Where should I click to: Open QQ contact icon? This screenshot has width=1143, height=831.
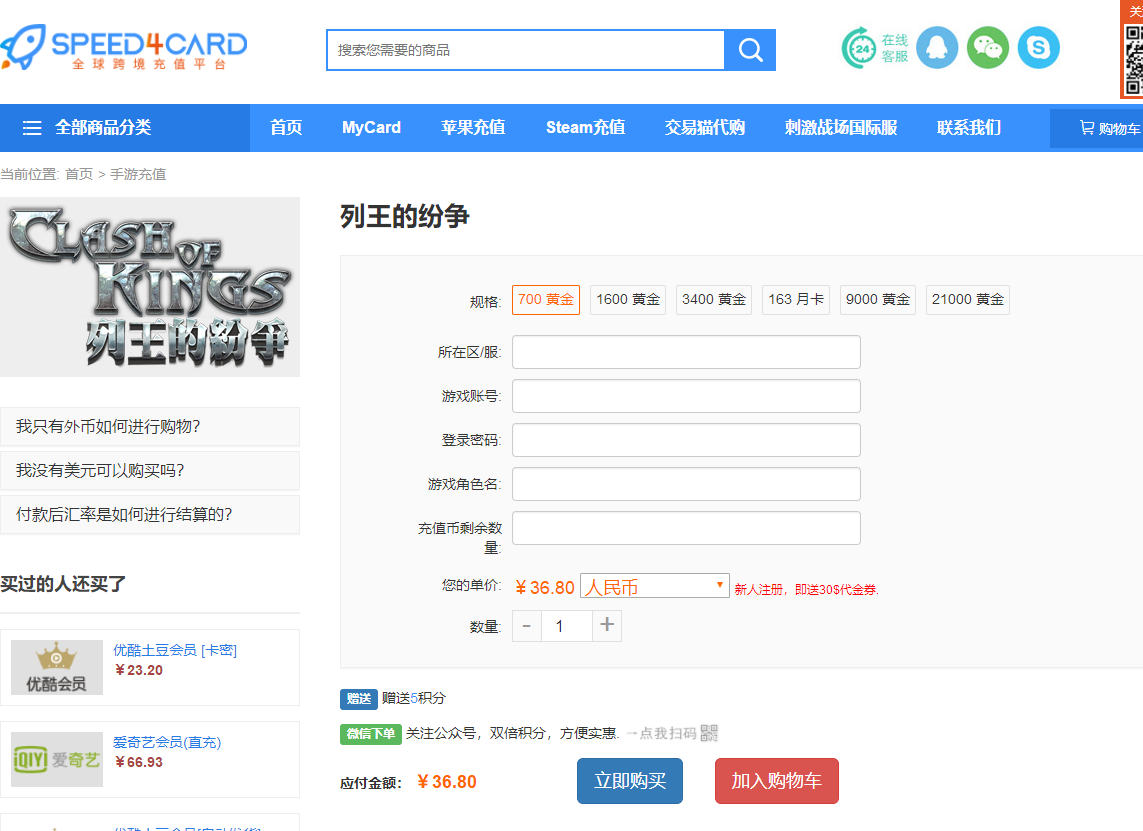[937, 48]
